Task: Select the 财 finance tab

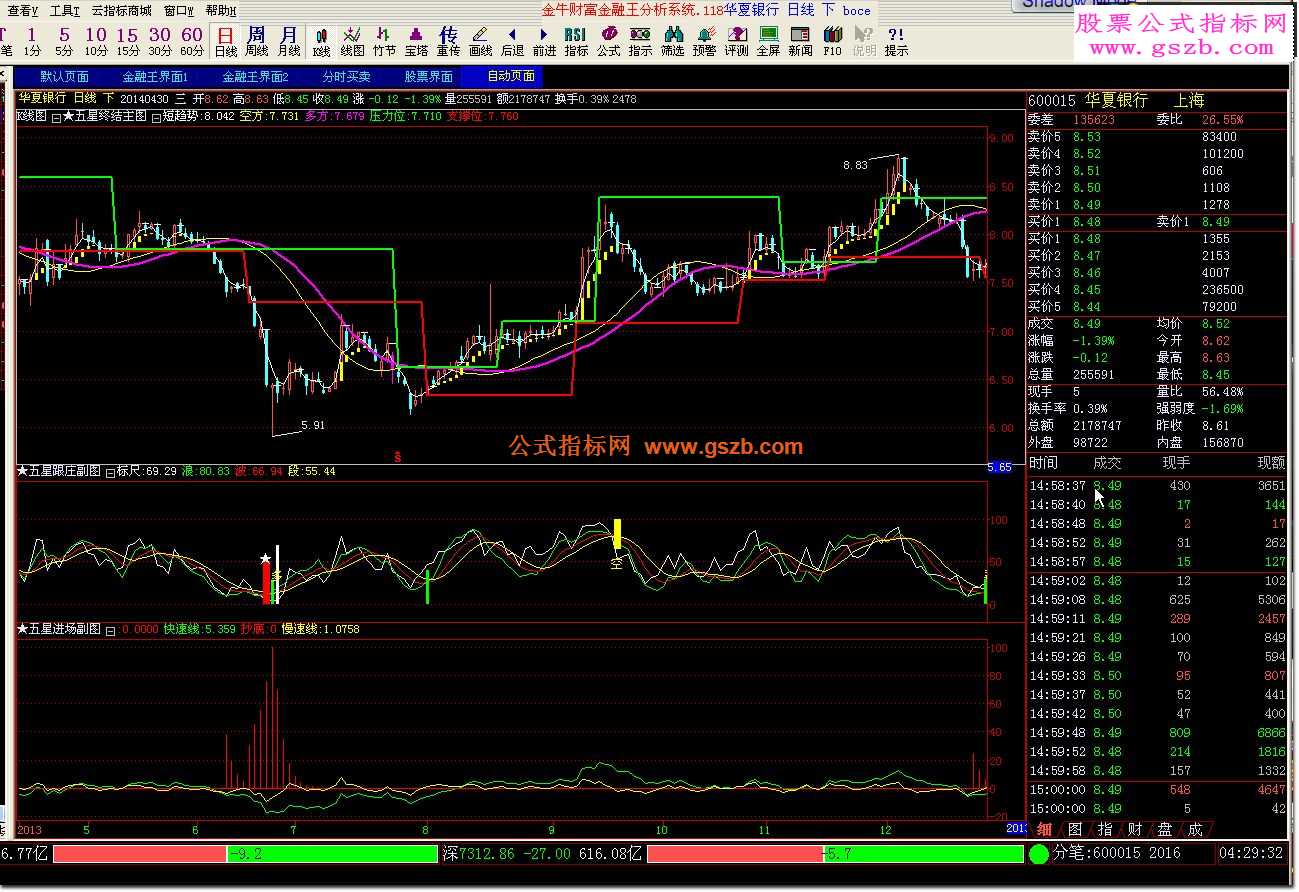Action: click(x=1135, y=829)
